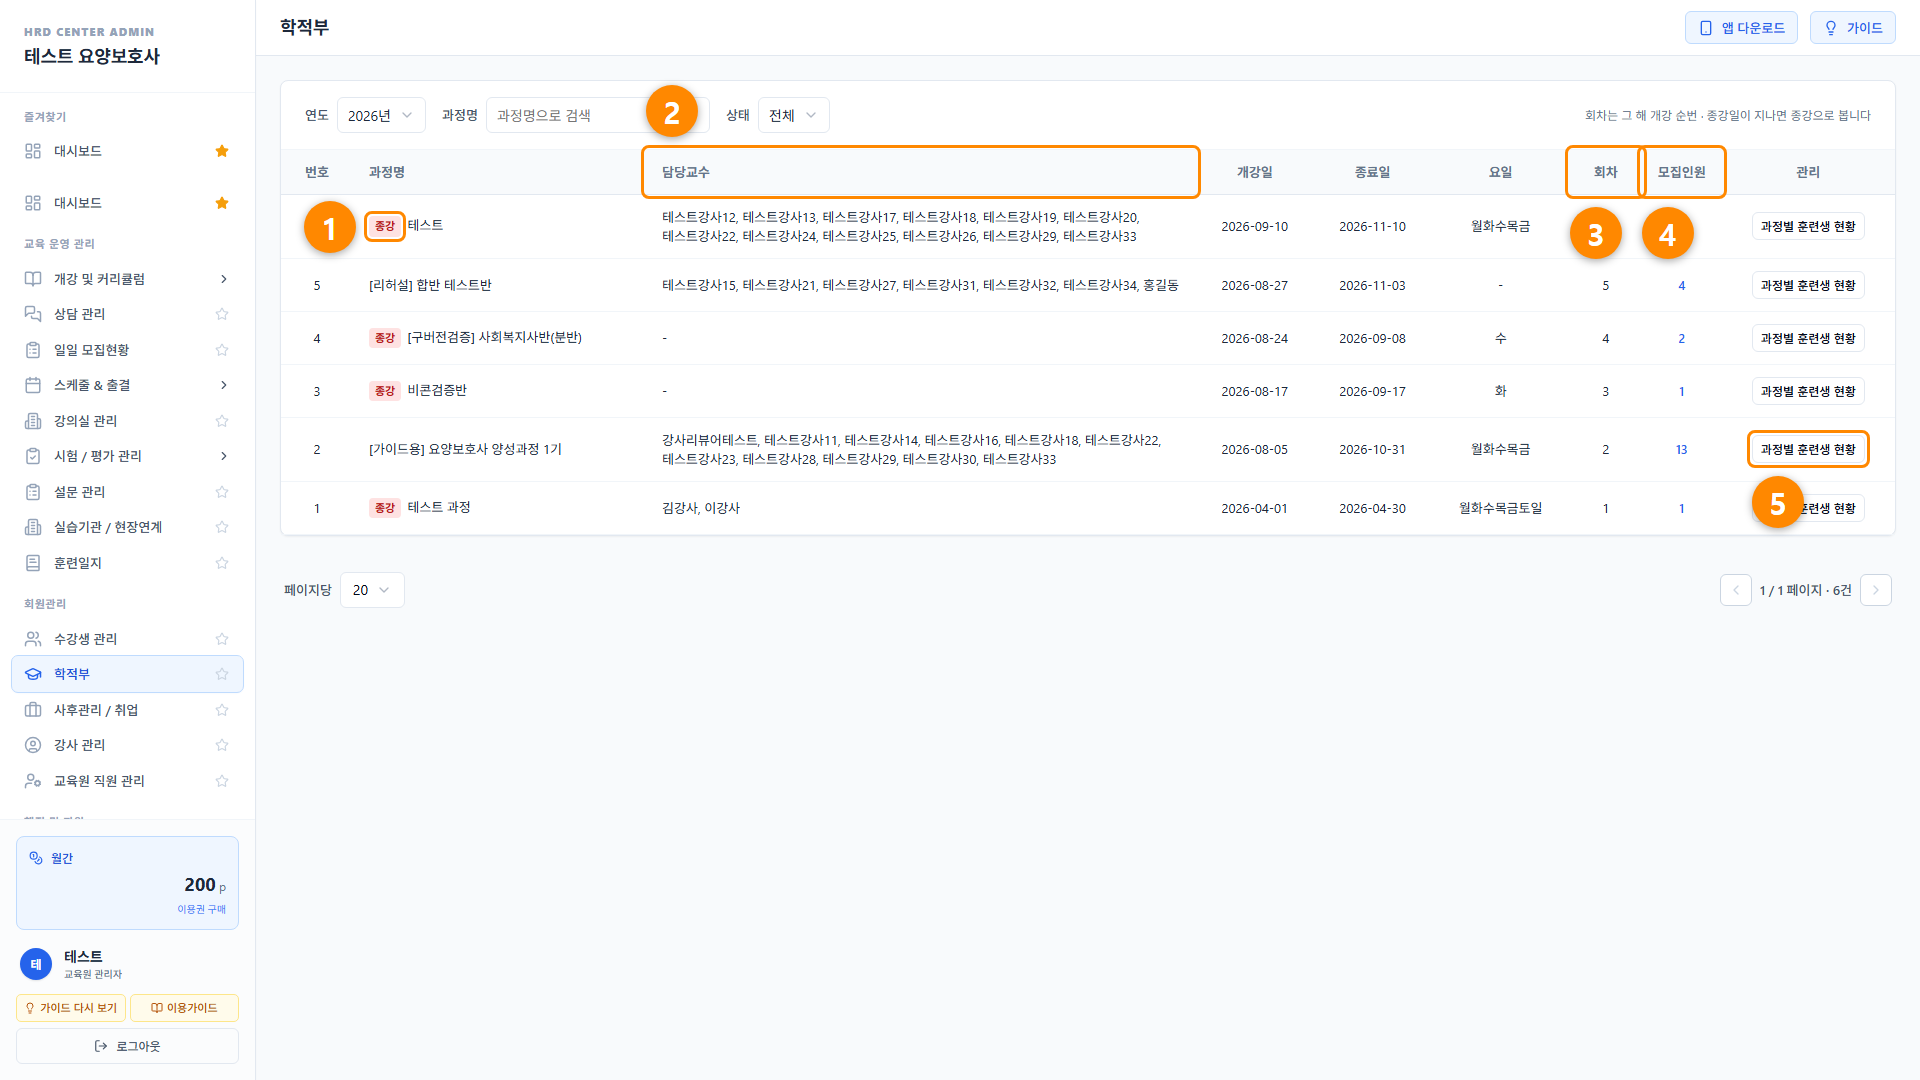Toggle favorite star for 상담 관리

[222, 314]
